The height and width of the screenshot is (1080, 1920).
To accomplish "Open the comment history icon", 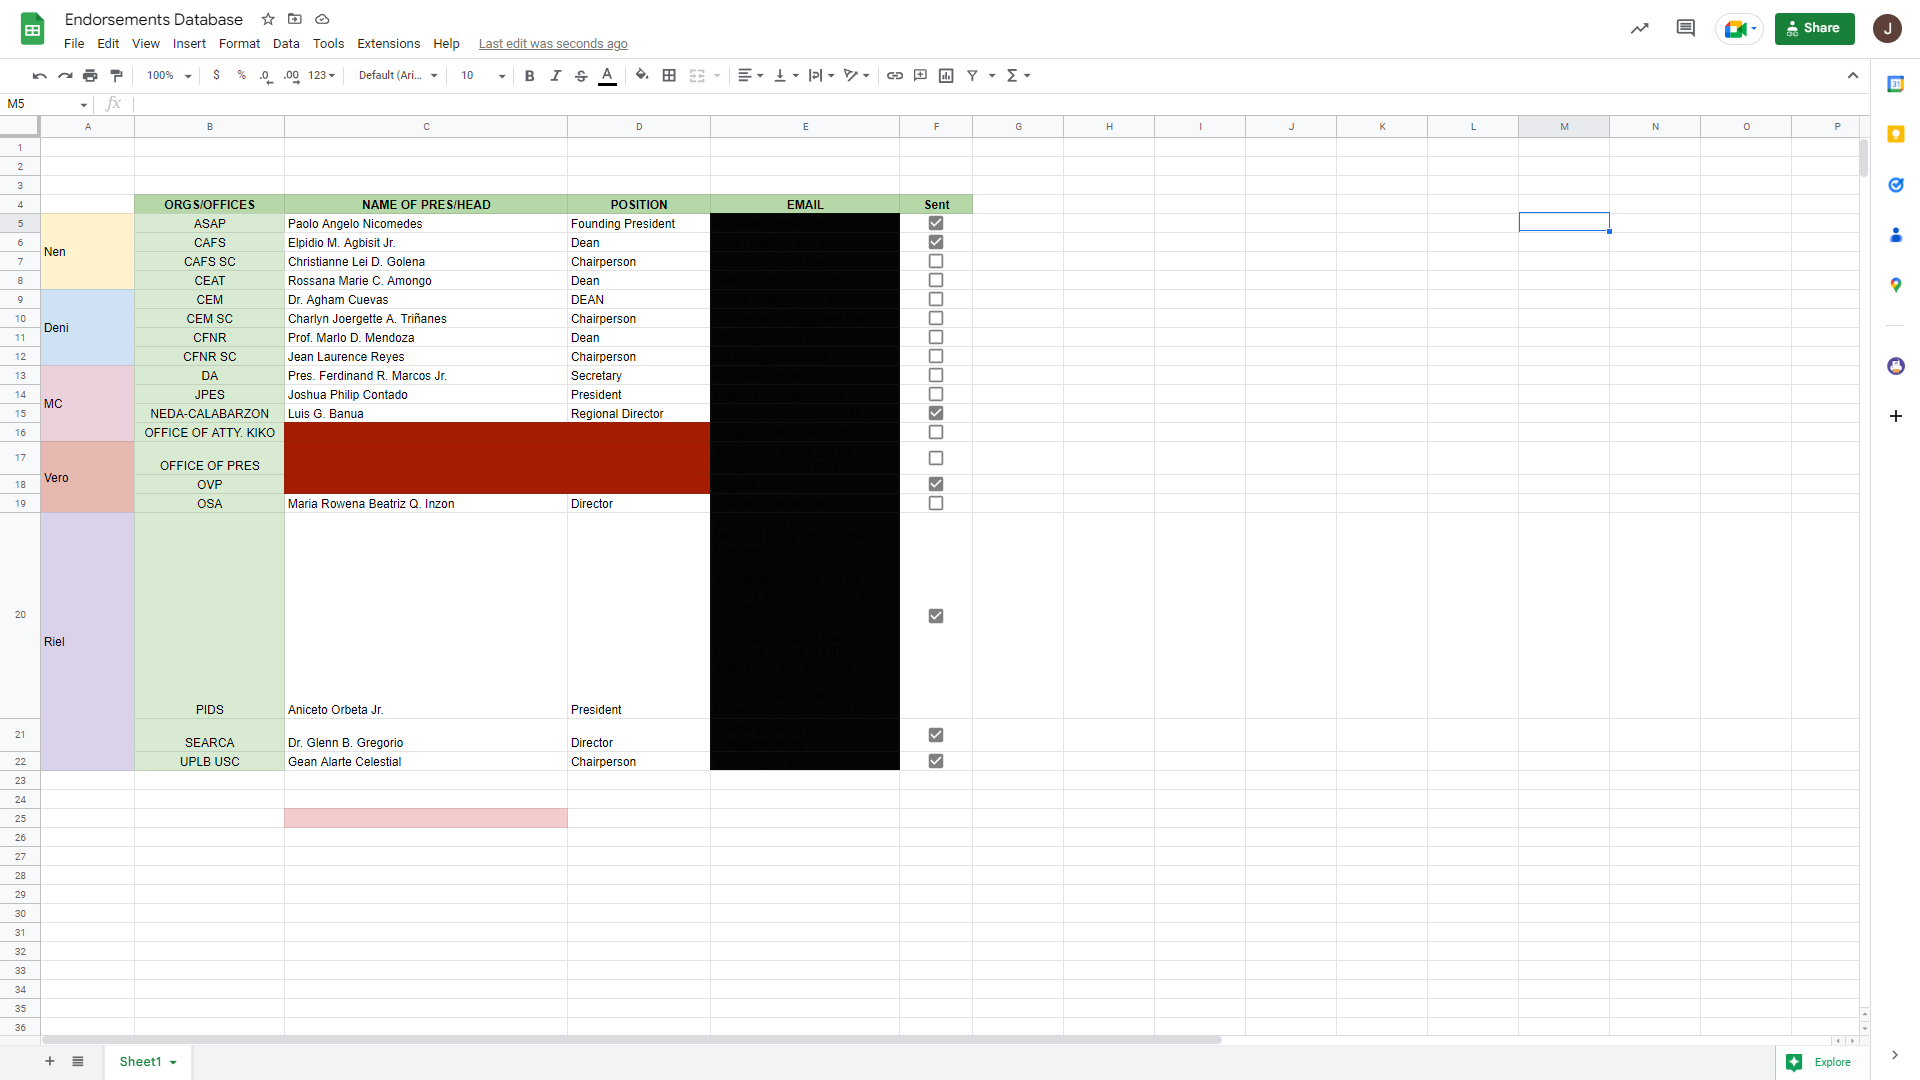I will 1685,28.
